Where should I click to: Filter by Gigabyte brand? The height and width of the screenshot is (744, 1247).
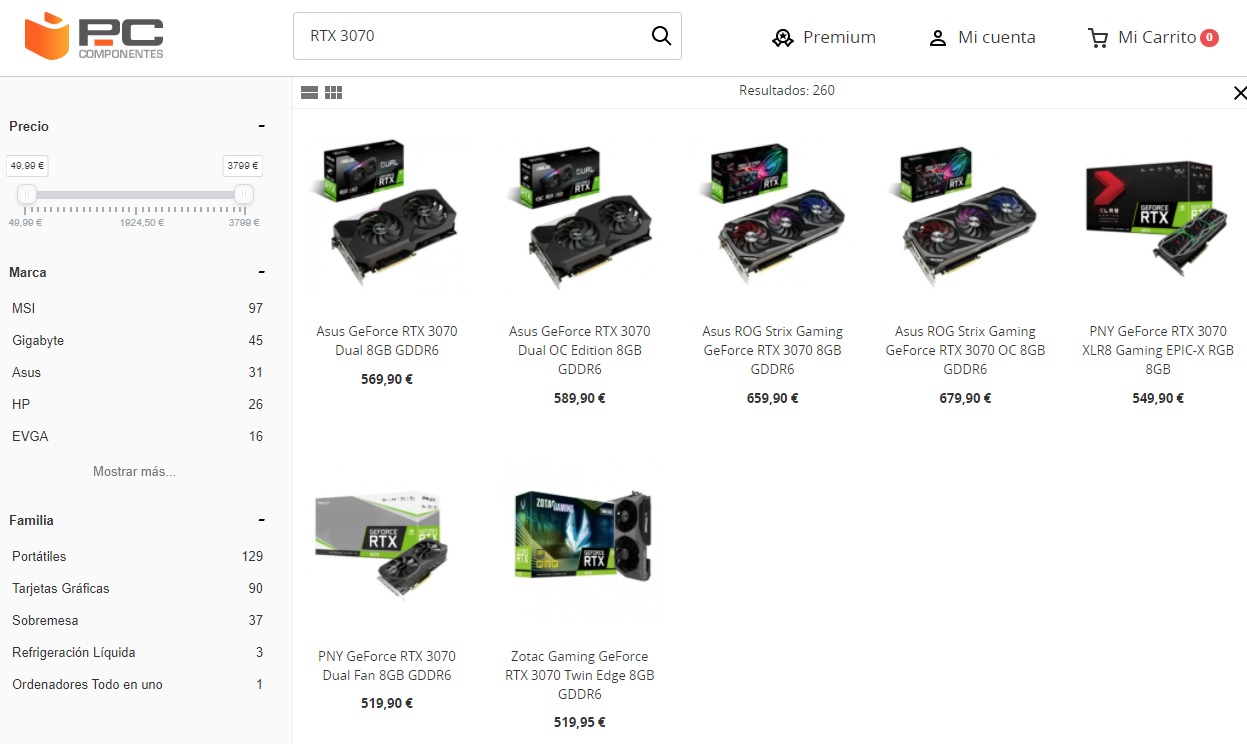(137, 340)
